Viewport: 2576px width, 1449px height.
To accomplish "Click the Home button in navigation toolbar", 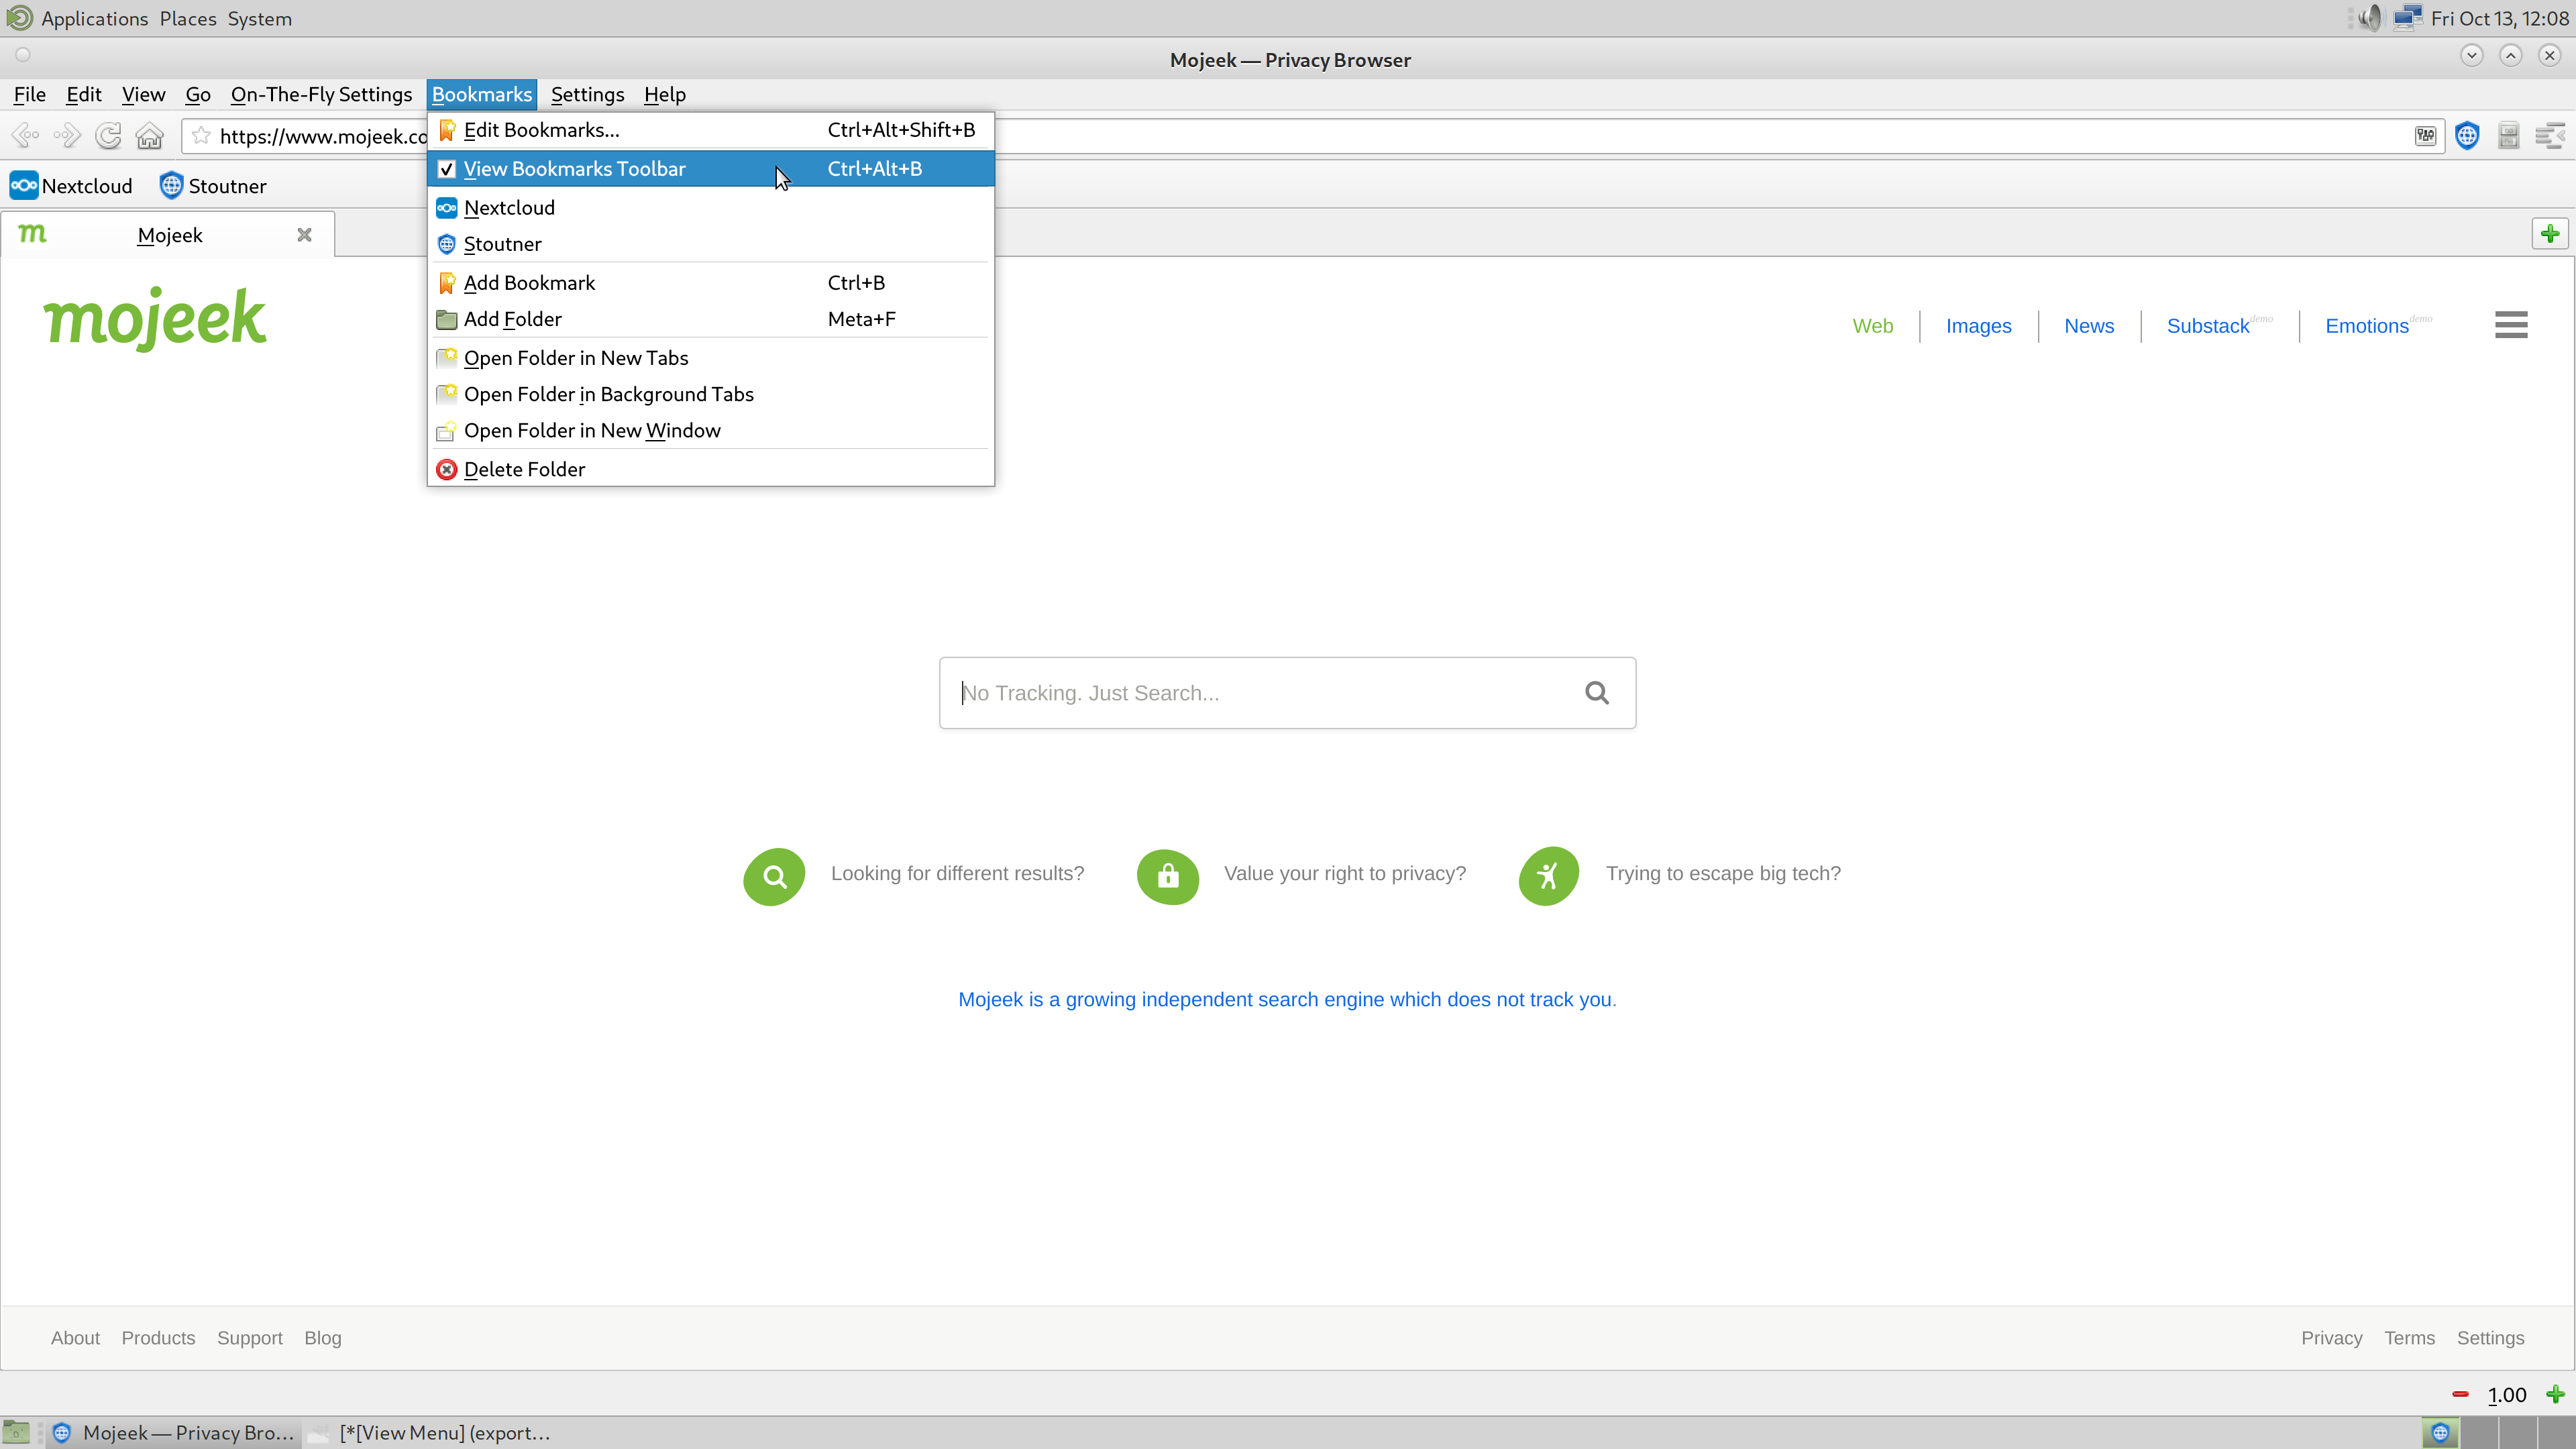I will (x=149, y=136).
